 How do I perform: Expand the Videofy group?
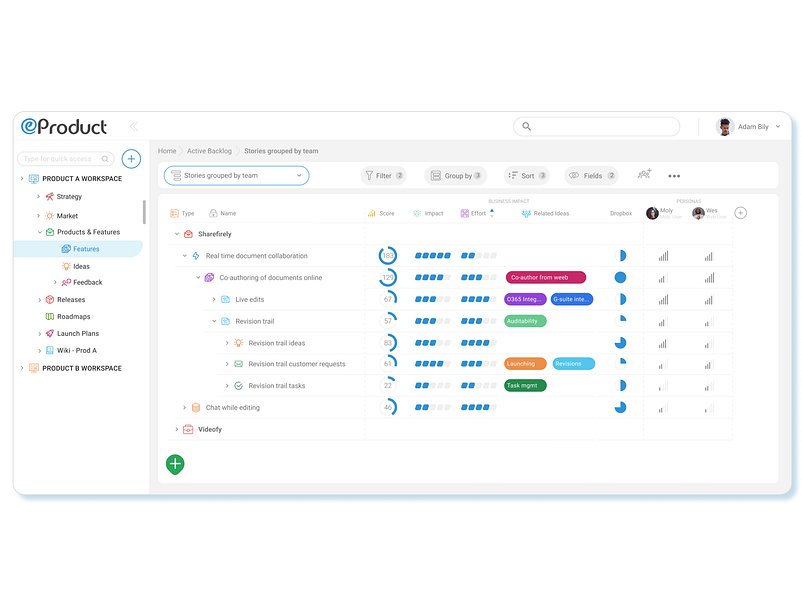(x=177, y=429)
